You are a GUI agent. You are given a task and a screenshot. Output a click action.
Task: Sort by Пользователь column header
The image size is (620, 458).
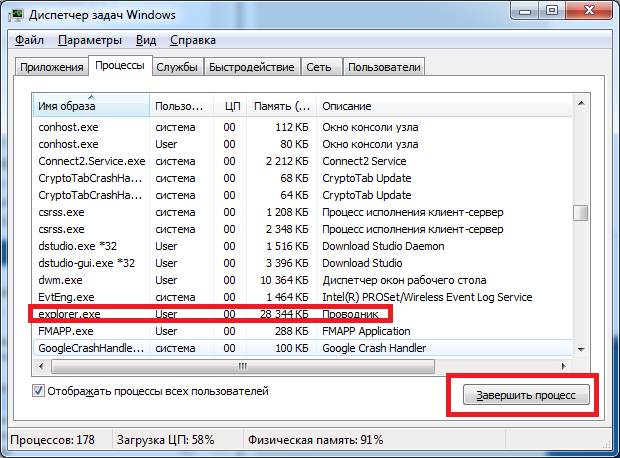point(181,106)
